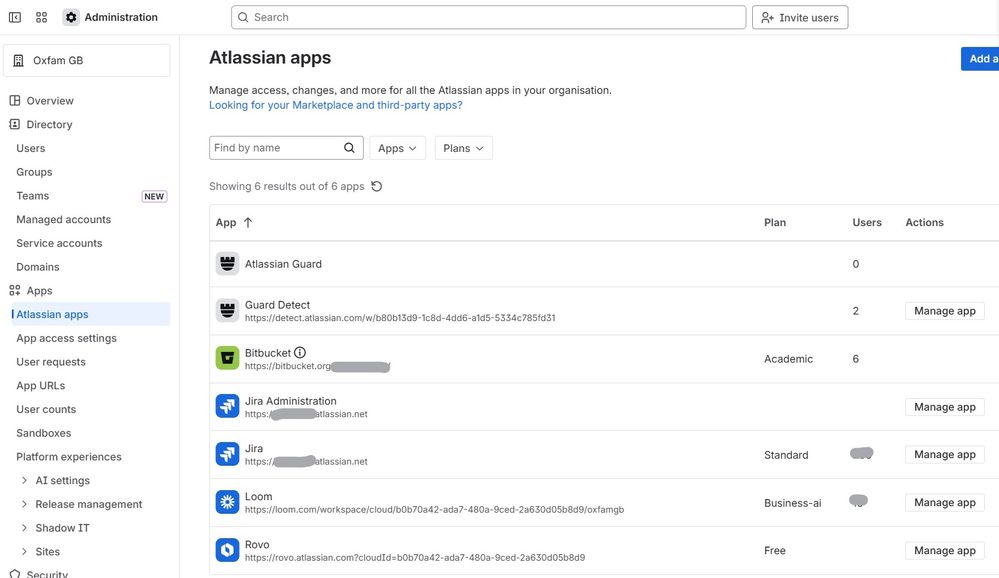Viewport: 999px width, 578px height.
Task: Click the Oxfam GB building icon
Action: pos(18,61)
